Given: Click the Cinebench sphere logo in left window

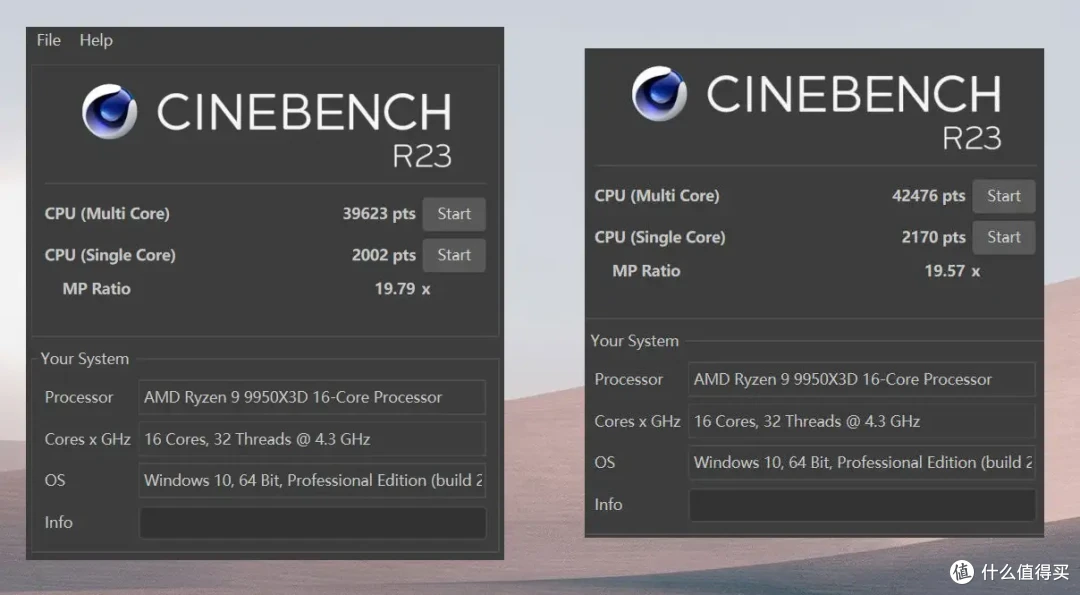Looking at the screenshot, I should [109, 112].
